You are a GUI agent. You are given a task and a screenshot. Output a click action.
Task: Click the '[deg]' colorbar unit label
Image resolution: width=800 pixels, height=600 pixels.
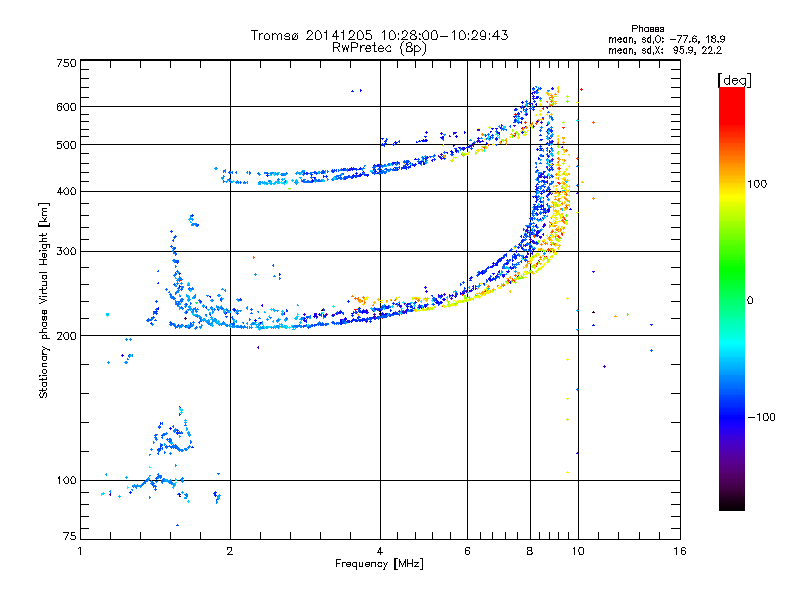point(734,80)
